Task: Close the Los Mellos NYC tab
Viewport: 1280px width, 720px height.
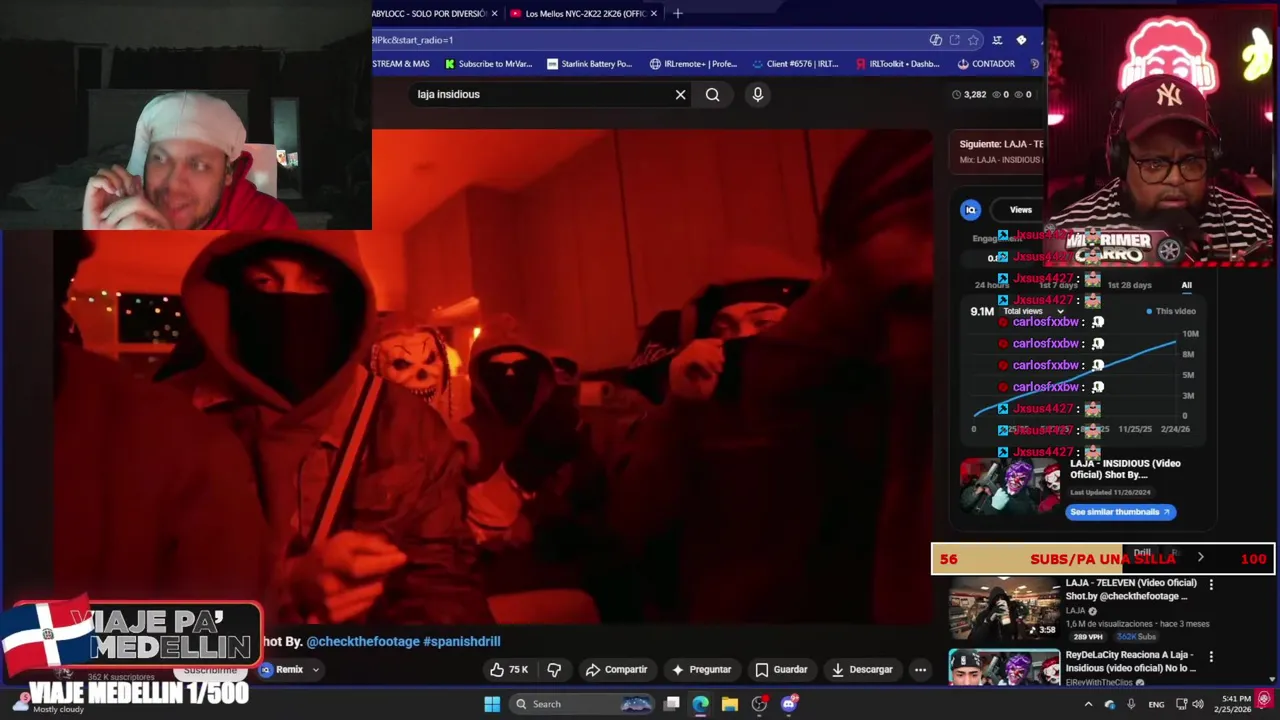Action: pos(654,13)
